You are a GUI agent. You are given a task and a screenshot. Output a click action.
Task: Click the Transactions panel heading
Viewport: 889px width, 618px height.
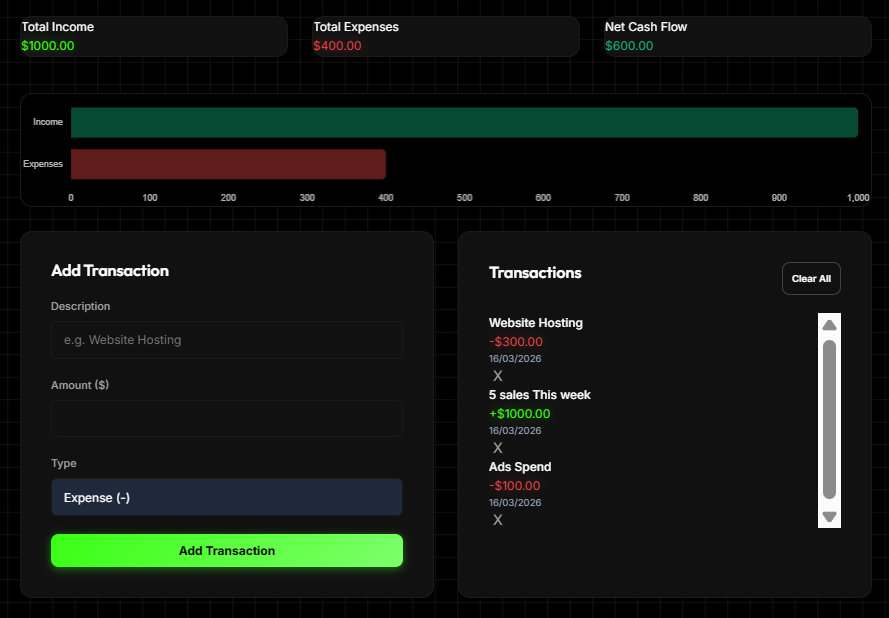(535, 273)
